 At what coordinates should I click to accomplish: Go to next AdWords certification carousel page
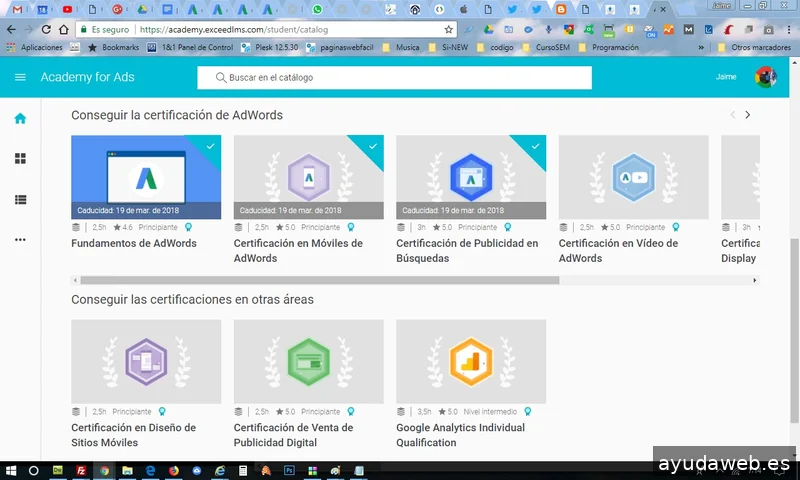pos(747,115)
